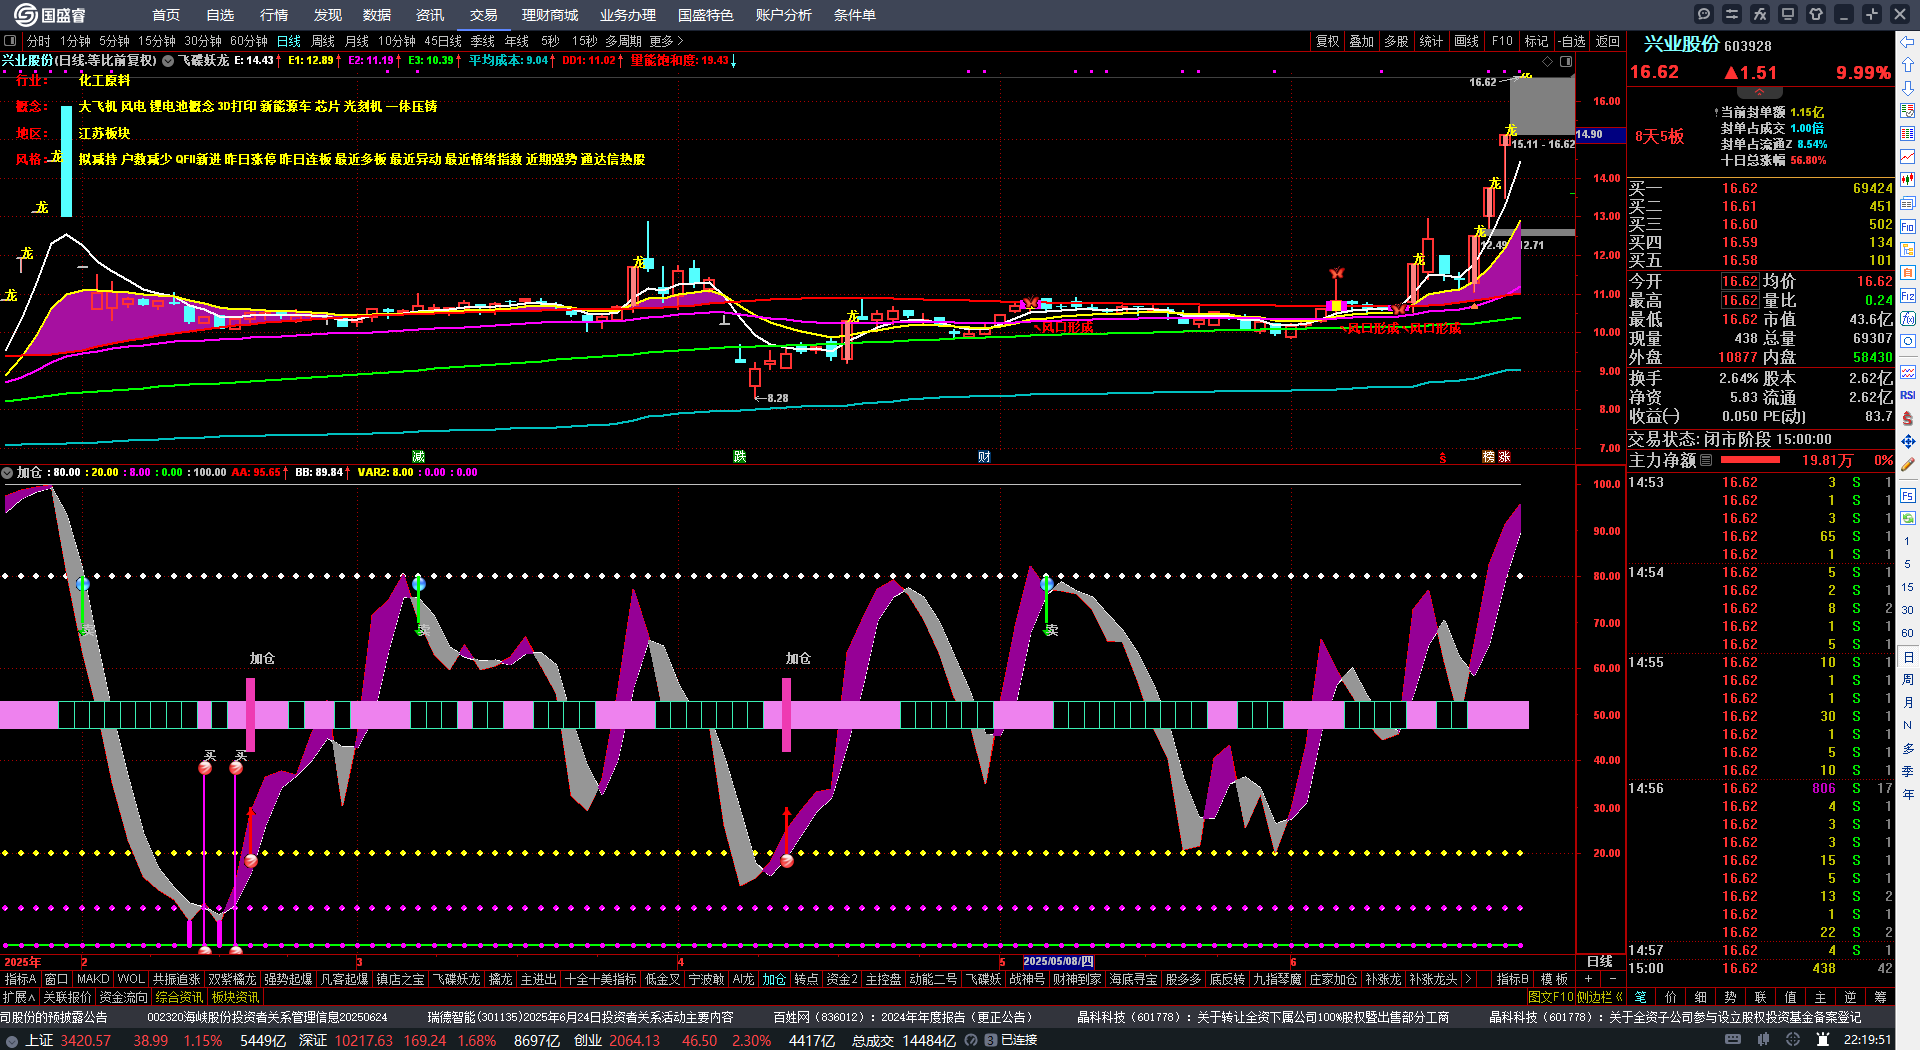Expand the 飞碟妖龙 indicator dropdown arrow
Viewport: 1920px width, 1050px height.
click(168, 61)
